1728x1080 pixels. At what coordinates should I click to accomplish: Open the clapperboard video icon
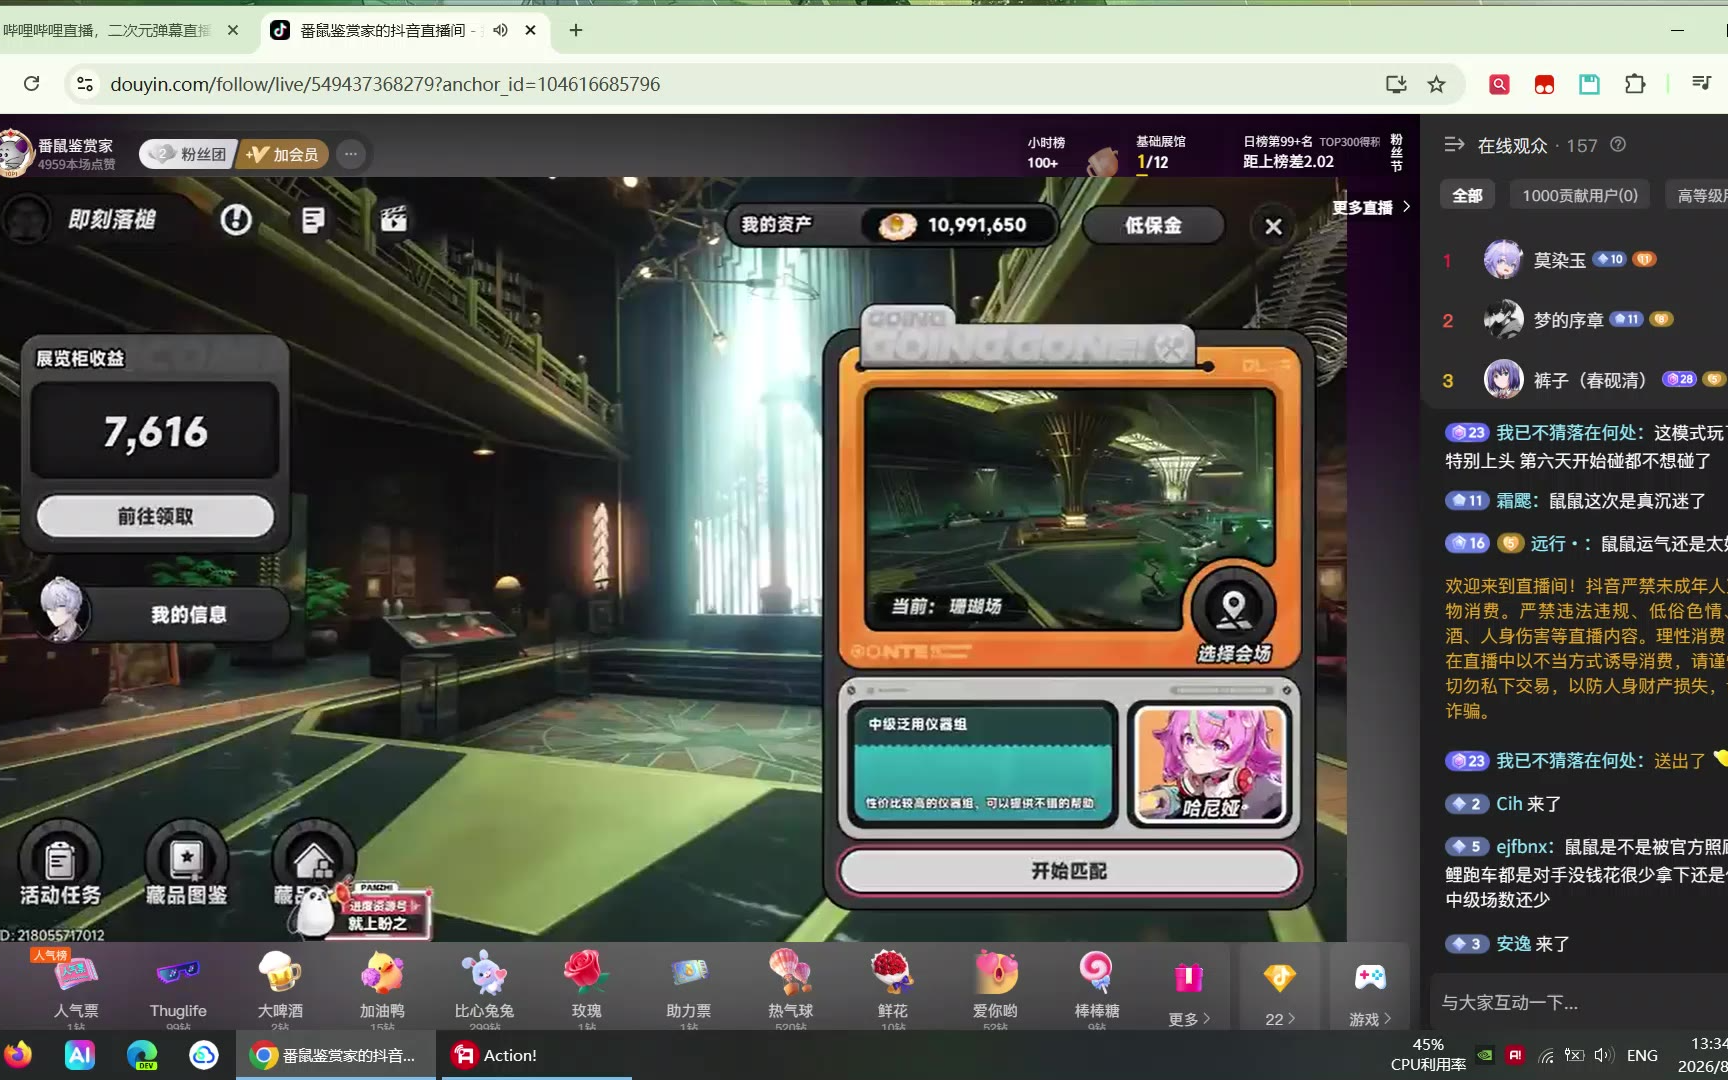[393, 219]
